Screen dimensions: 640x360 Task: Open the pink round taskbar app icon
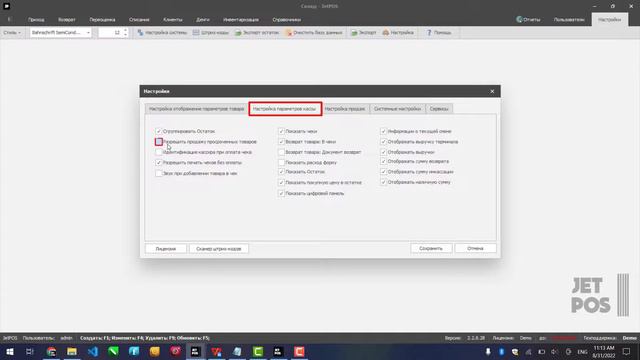coord(175,351)
